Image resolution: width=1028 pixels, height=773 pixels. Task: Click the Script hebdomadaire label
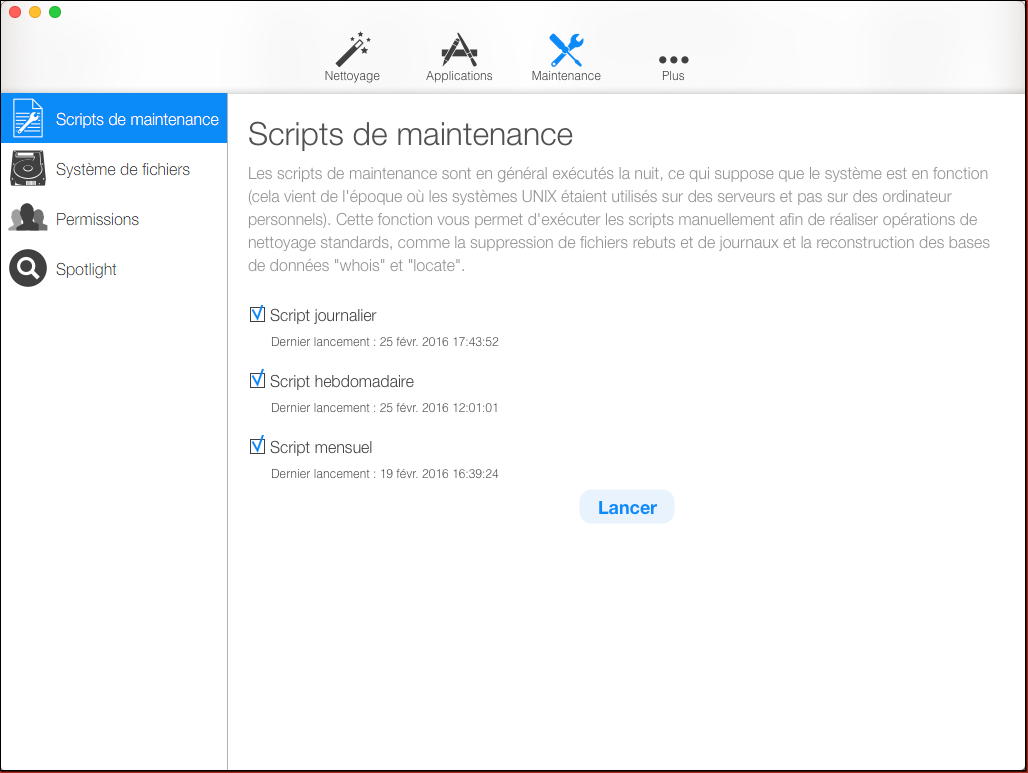point(342,382)
